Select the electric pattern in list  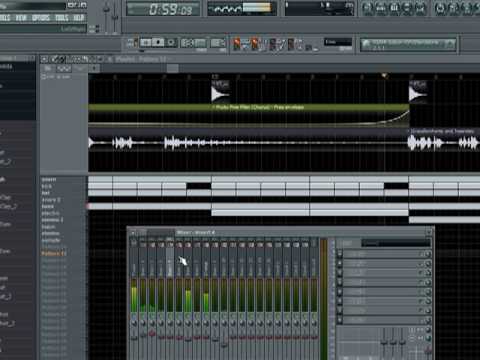pos(50,213)
